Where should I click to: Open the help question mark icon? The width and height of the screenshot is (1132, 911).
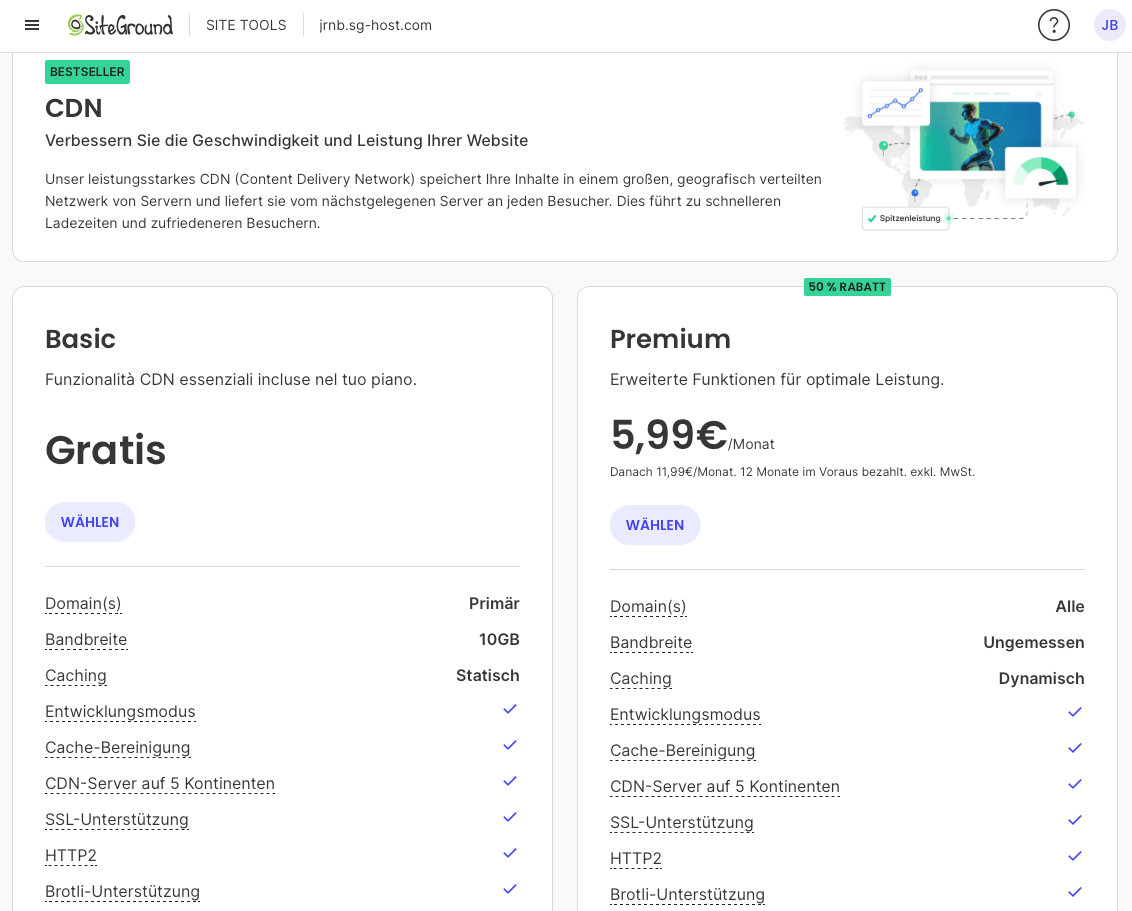pos(1053,25)
